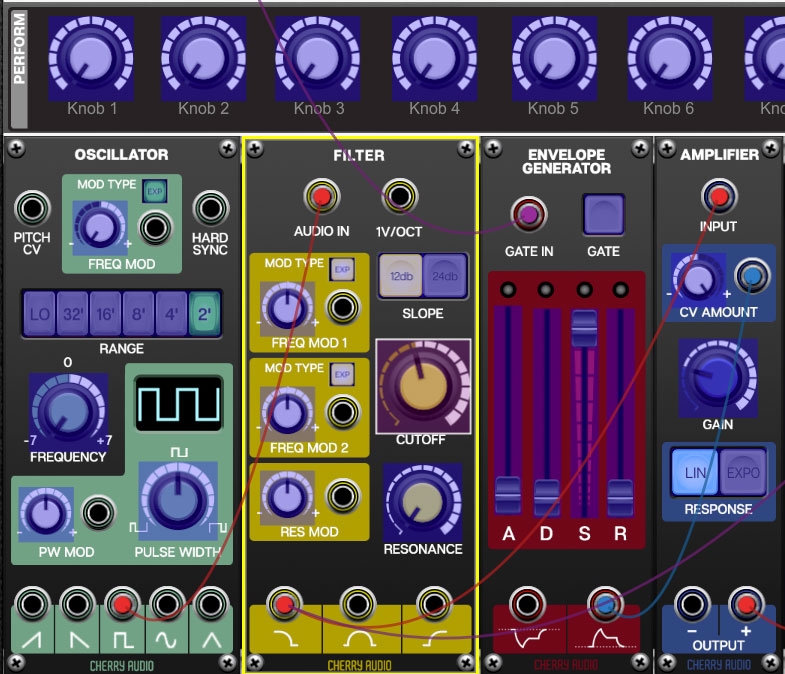Image resolution: width=785 pixels, height=674 pixels.
Task: Toggle Oscillator MOD TYPE EXP switch
Action: click(x=155, y=191)
